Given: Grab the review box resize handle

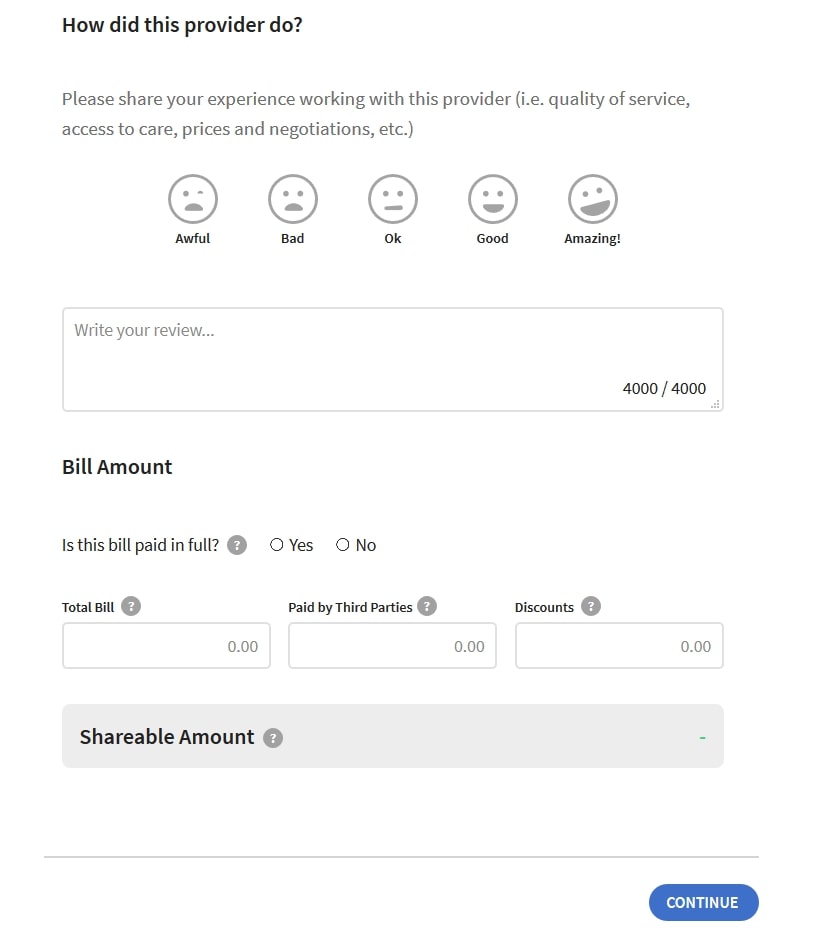Looking at the screenshot, I should (715, 403).
